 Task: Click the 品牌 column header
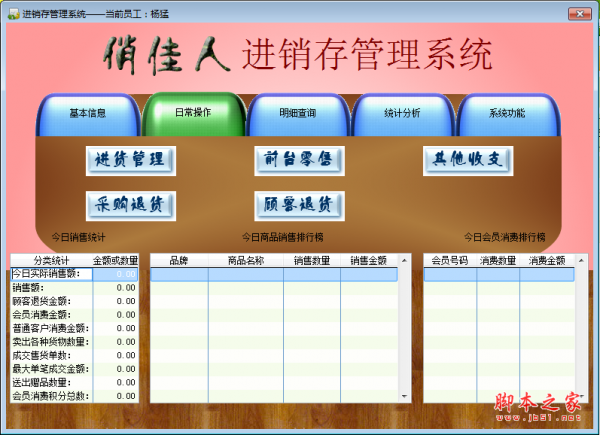click(179, 261)
